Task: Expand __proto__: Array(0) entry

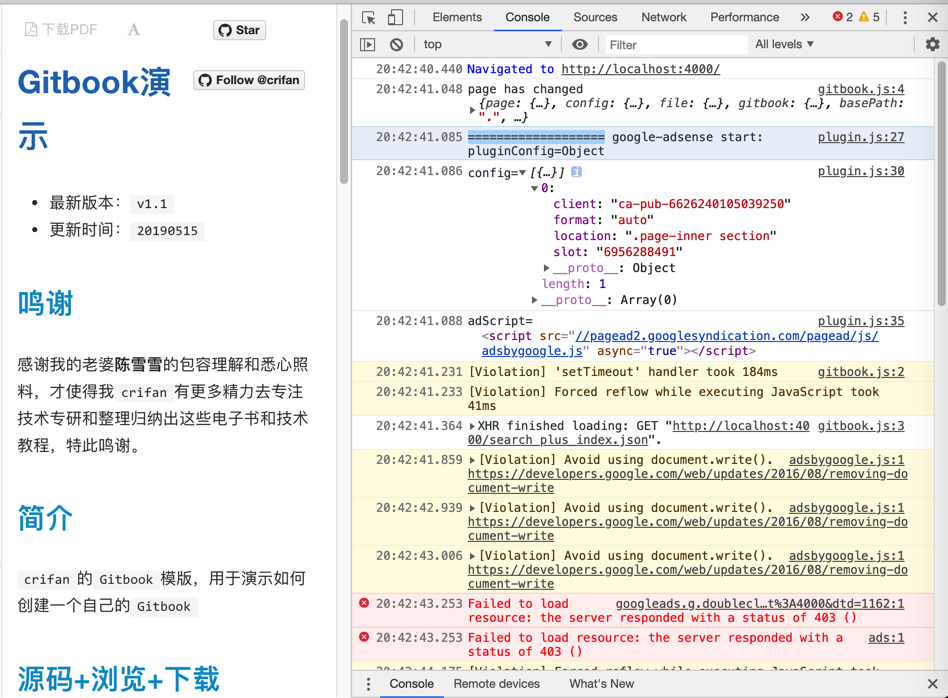Action: [x=534, y=300]
